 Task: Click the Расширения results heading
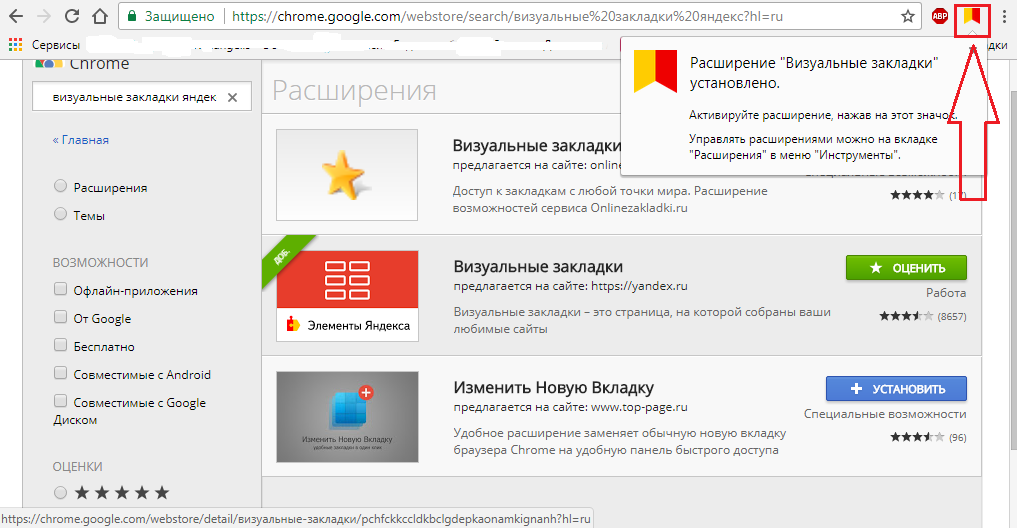[x=354, y=90]
